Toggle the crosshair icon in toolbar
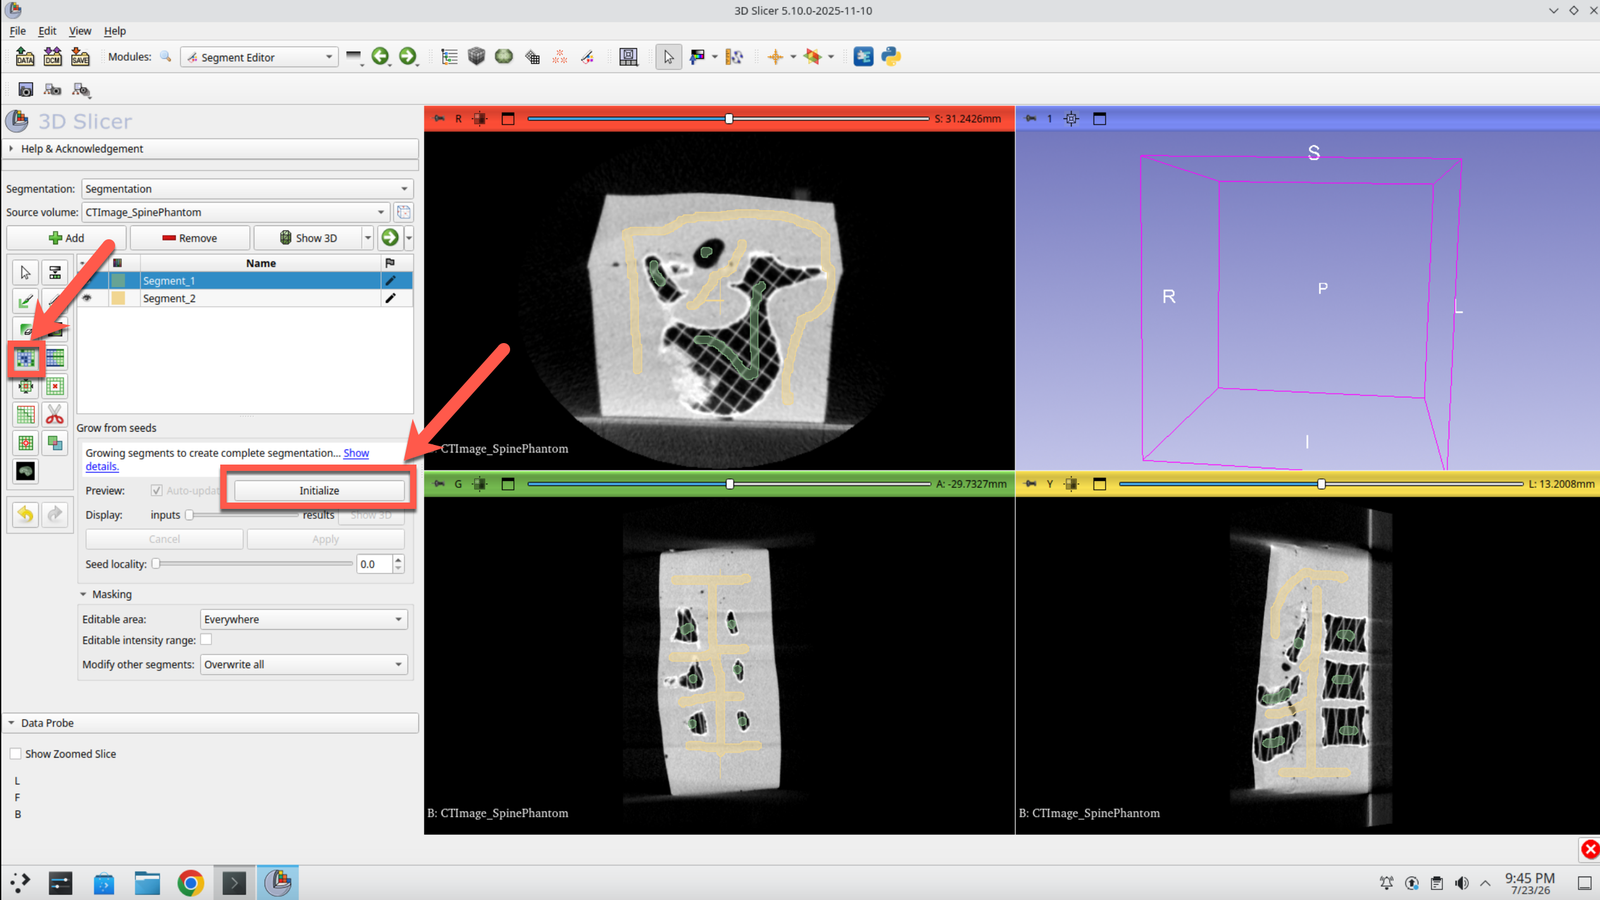 tap(775, 57)
